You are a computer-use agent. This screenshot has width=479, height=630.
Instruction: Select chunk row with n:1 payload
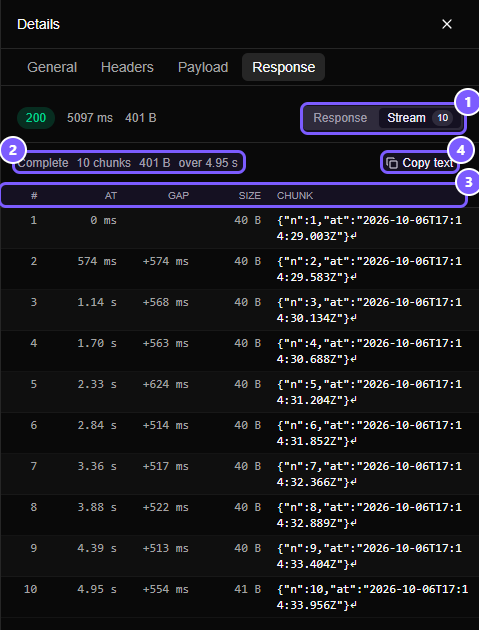(x=240, y=228)
